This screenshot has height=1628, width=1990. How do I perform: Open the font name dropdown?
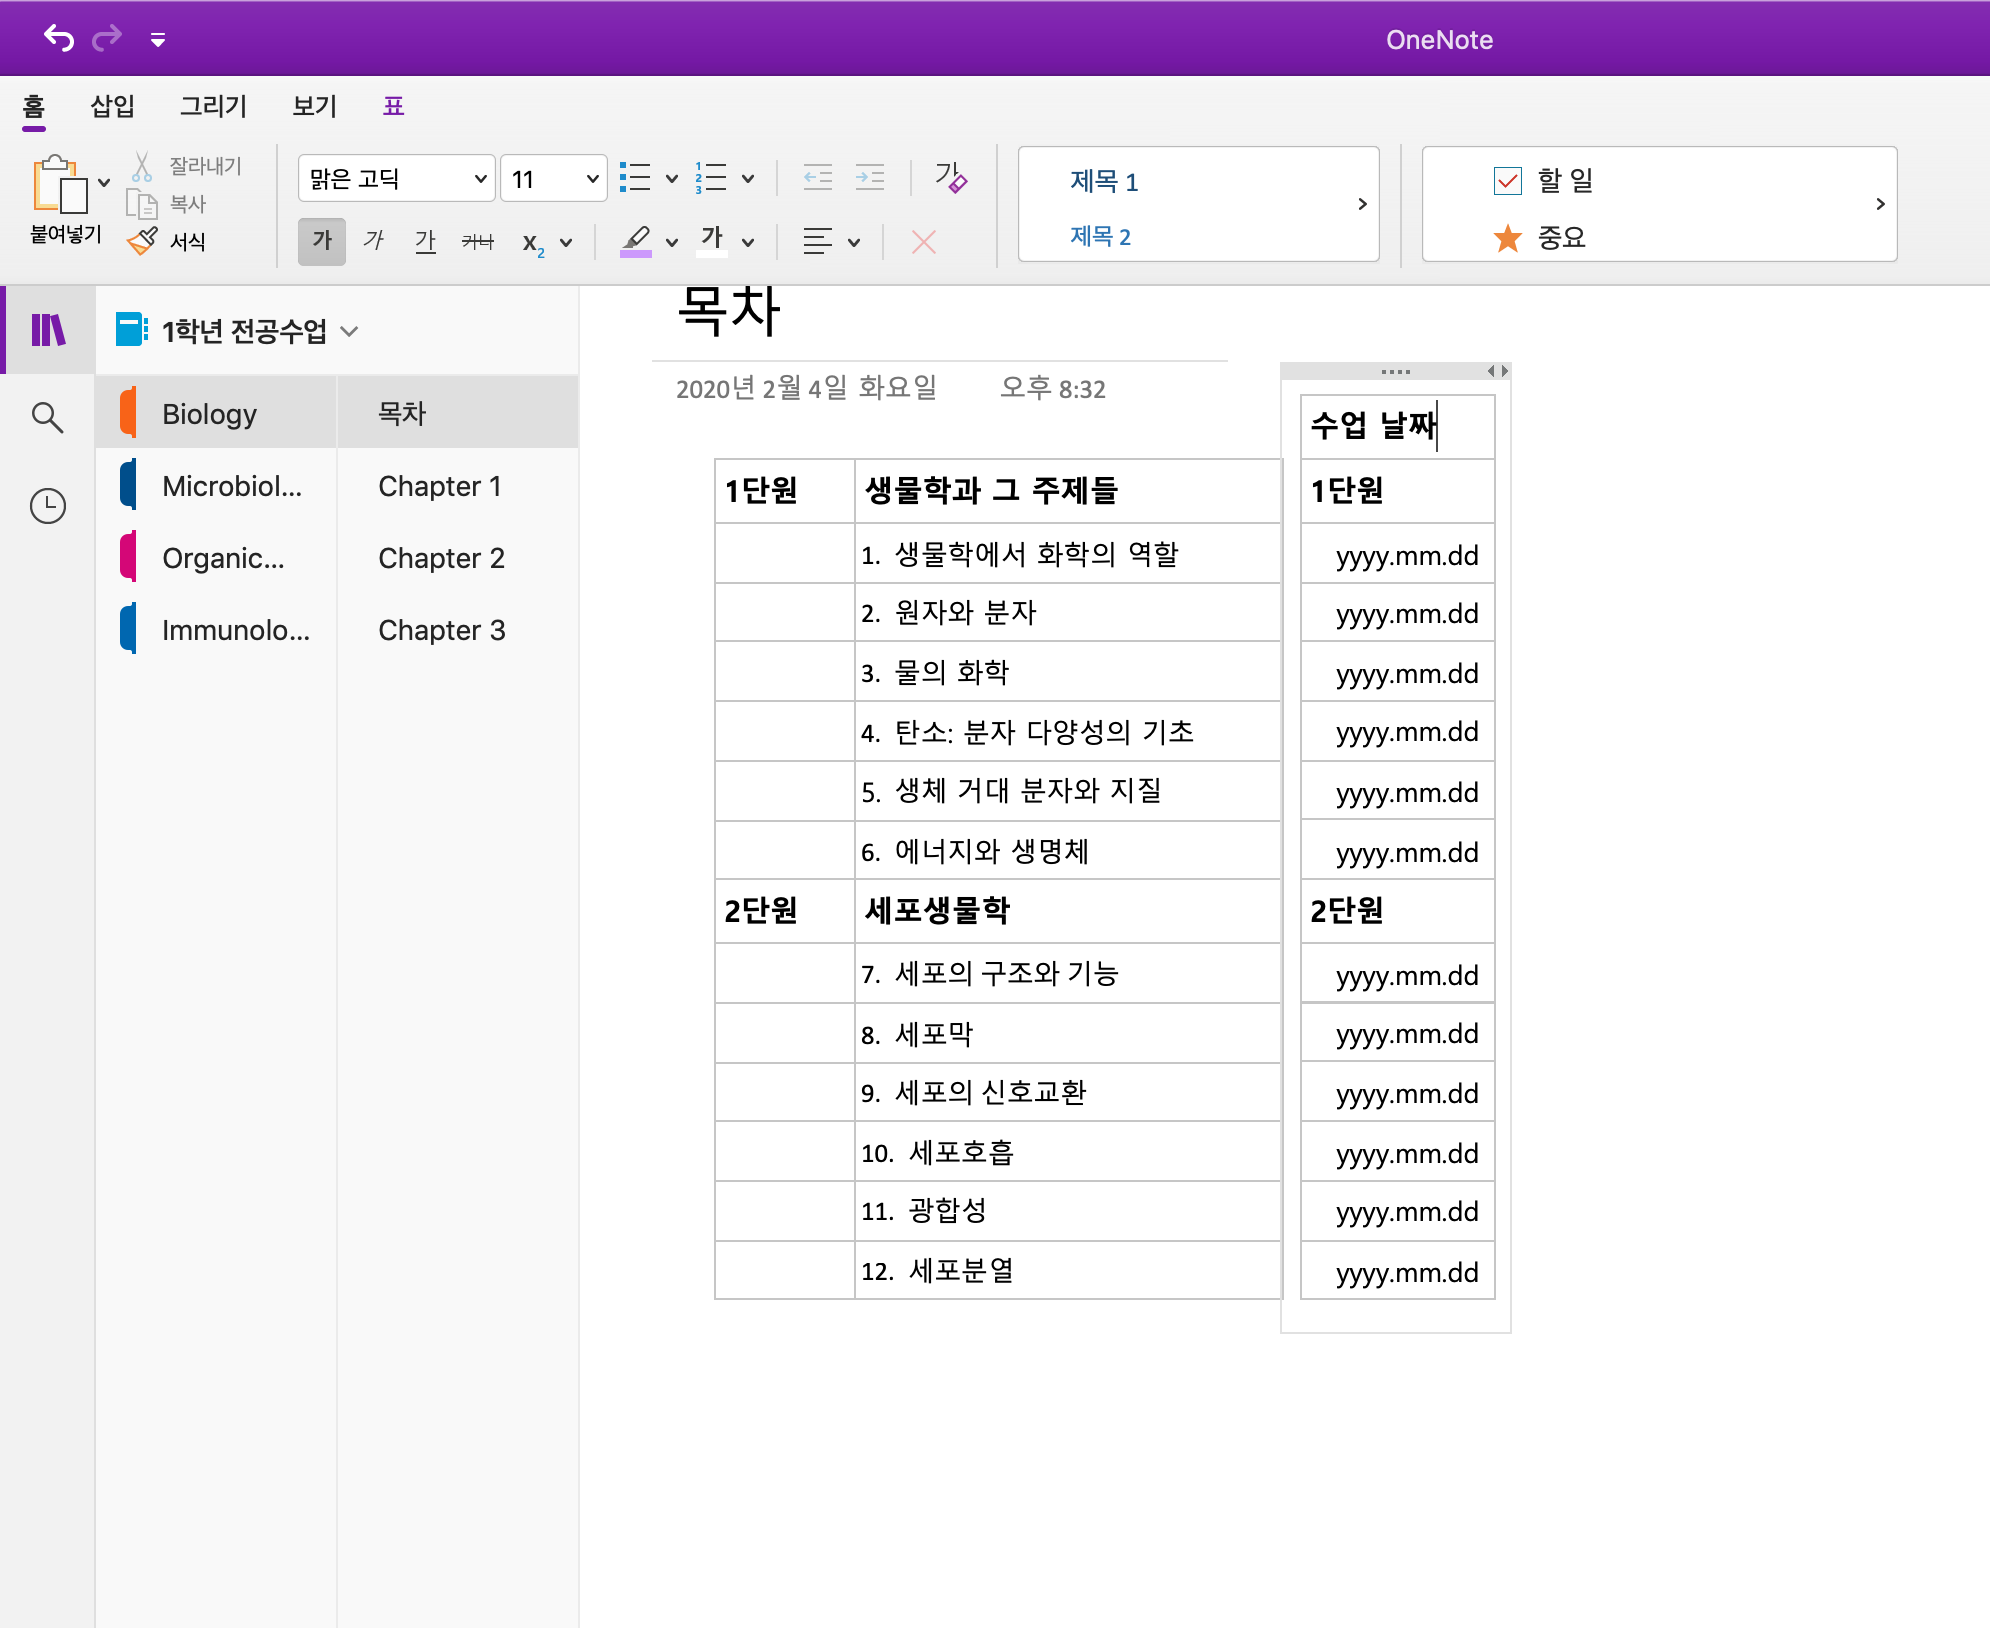click(x=481, y=179)
